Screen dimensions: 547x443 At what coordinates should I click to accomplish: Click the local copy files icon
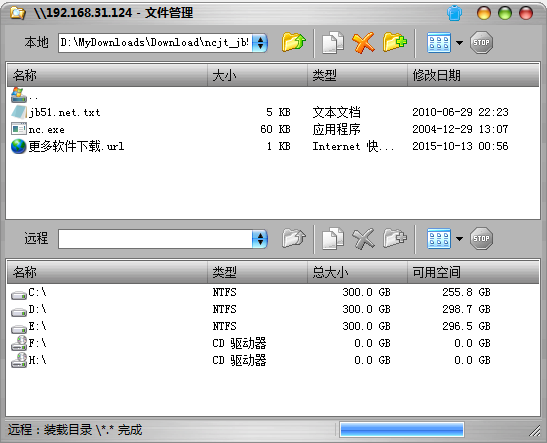click(333, 43)
